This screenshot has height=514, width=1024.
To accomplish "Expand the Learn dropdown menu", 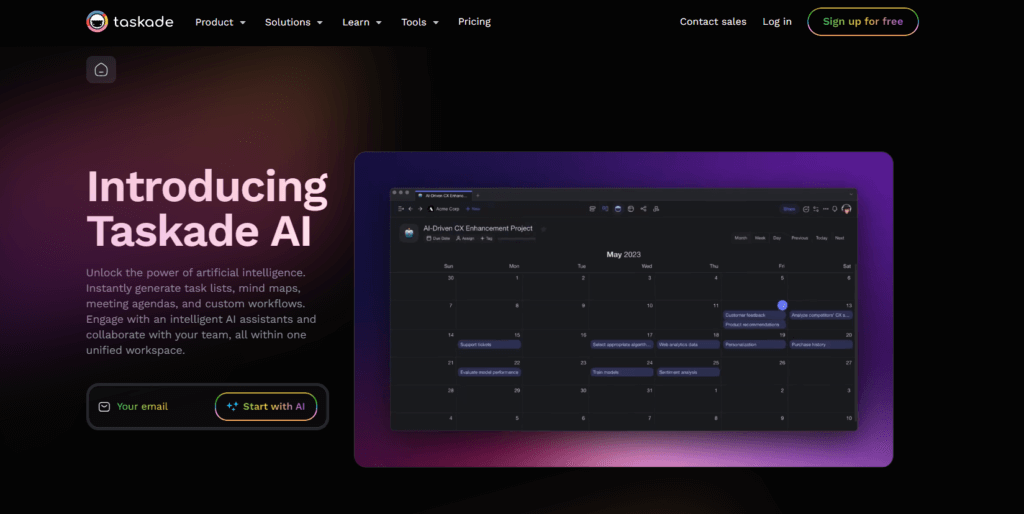I will coord(362,22).
